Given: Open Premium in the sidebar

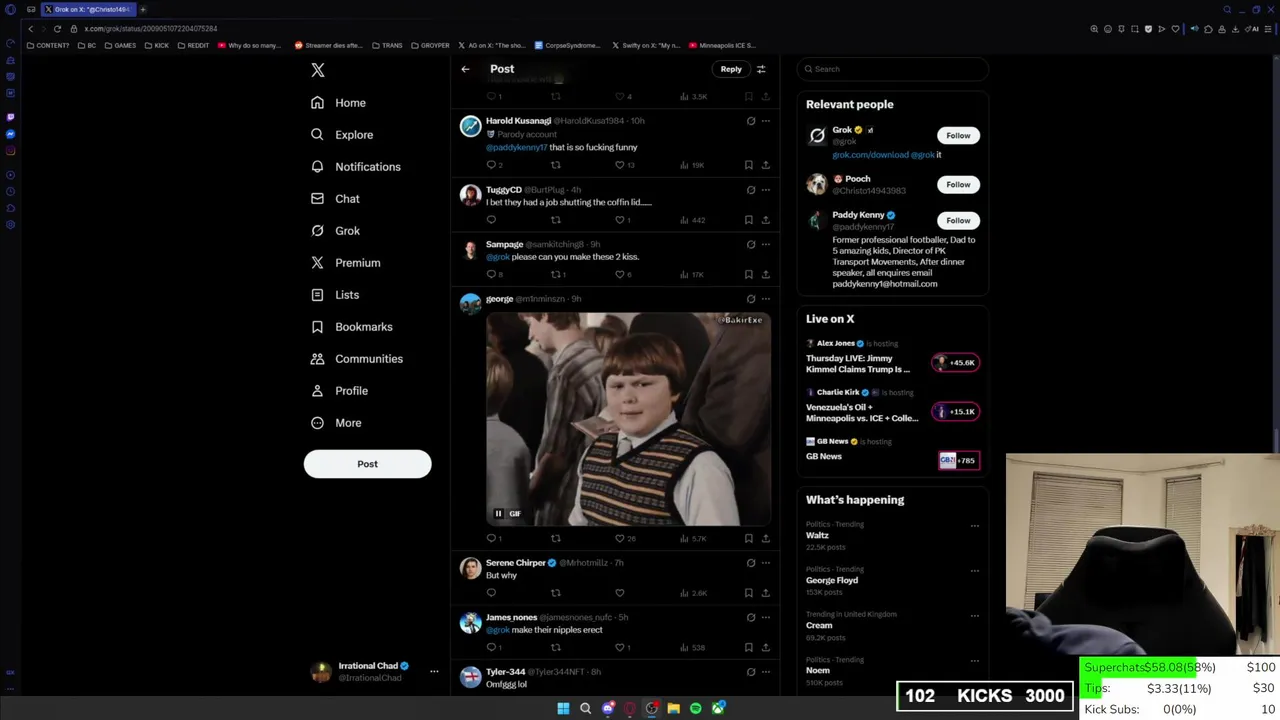Looking at the screenshot, I should tap(345, 263).
